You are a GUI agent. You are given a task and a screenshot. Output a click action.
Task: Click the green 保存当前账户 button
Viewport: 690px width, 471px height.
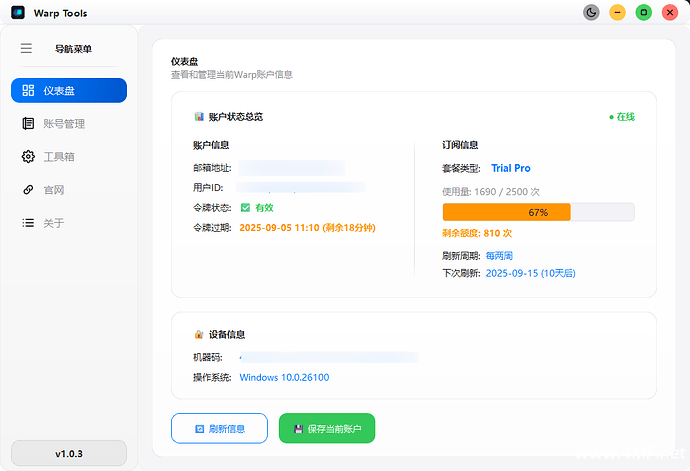[x=326, y=428]
